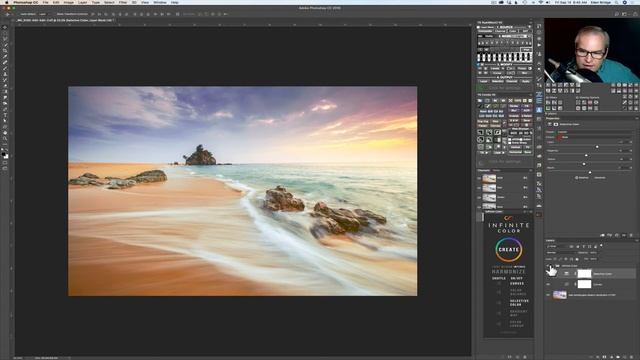Select the Eyedropper tool

(x=5, y=57)
